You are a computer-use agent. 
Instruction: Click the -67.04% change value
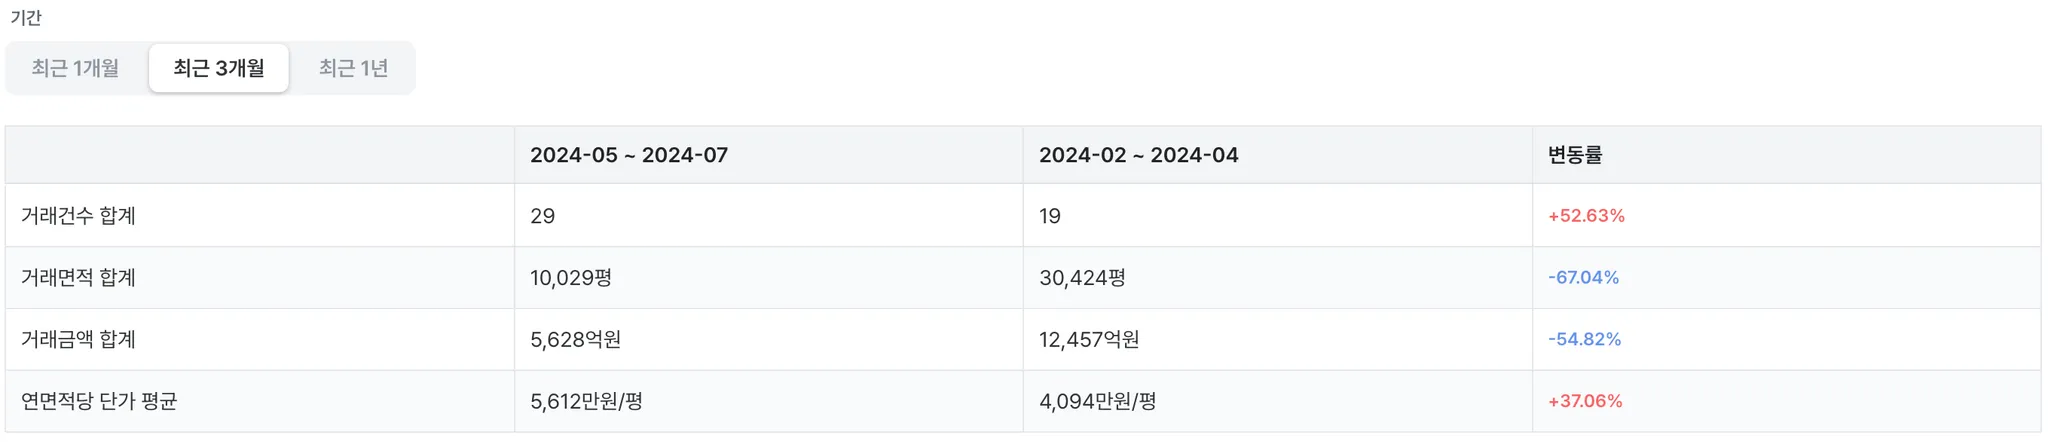(1583, 278)
